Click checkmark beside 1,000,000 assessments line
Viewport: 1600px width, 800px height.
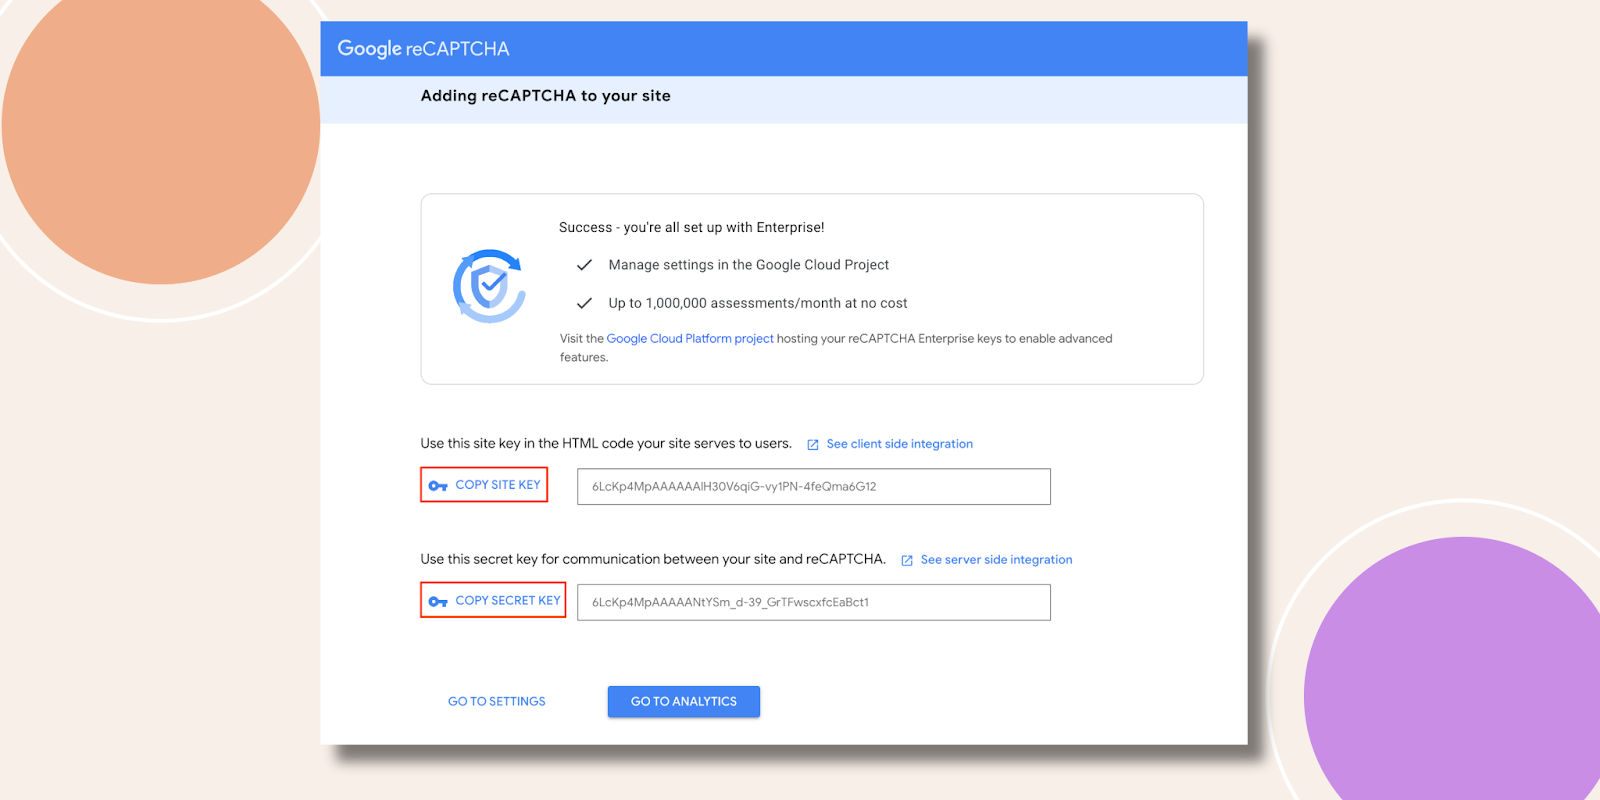click(x=585, y=303)
